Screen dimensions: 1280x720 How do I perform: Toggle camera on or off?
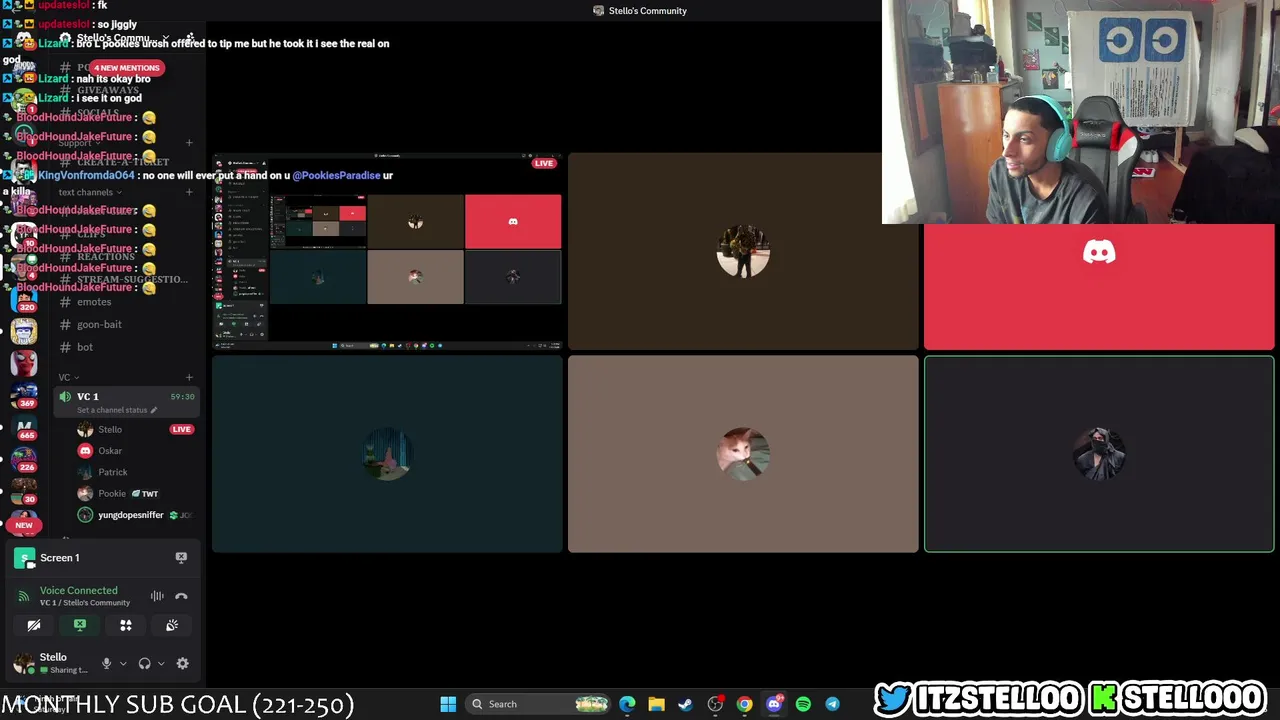[x=34, y=625]
